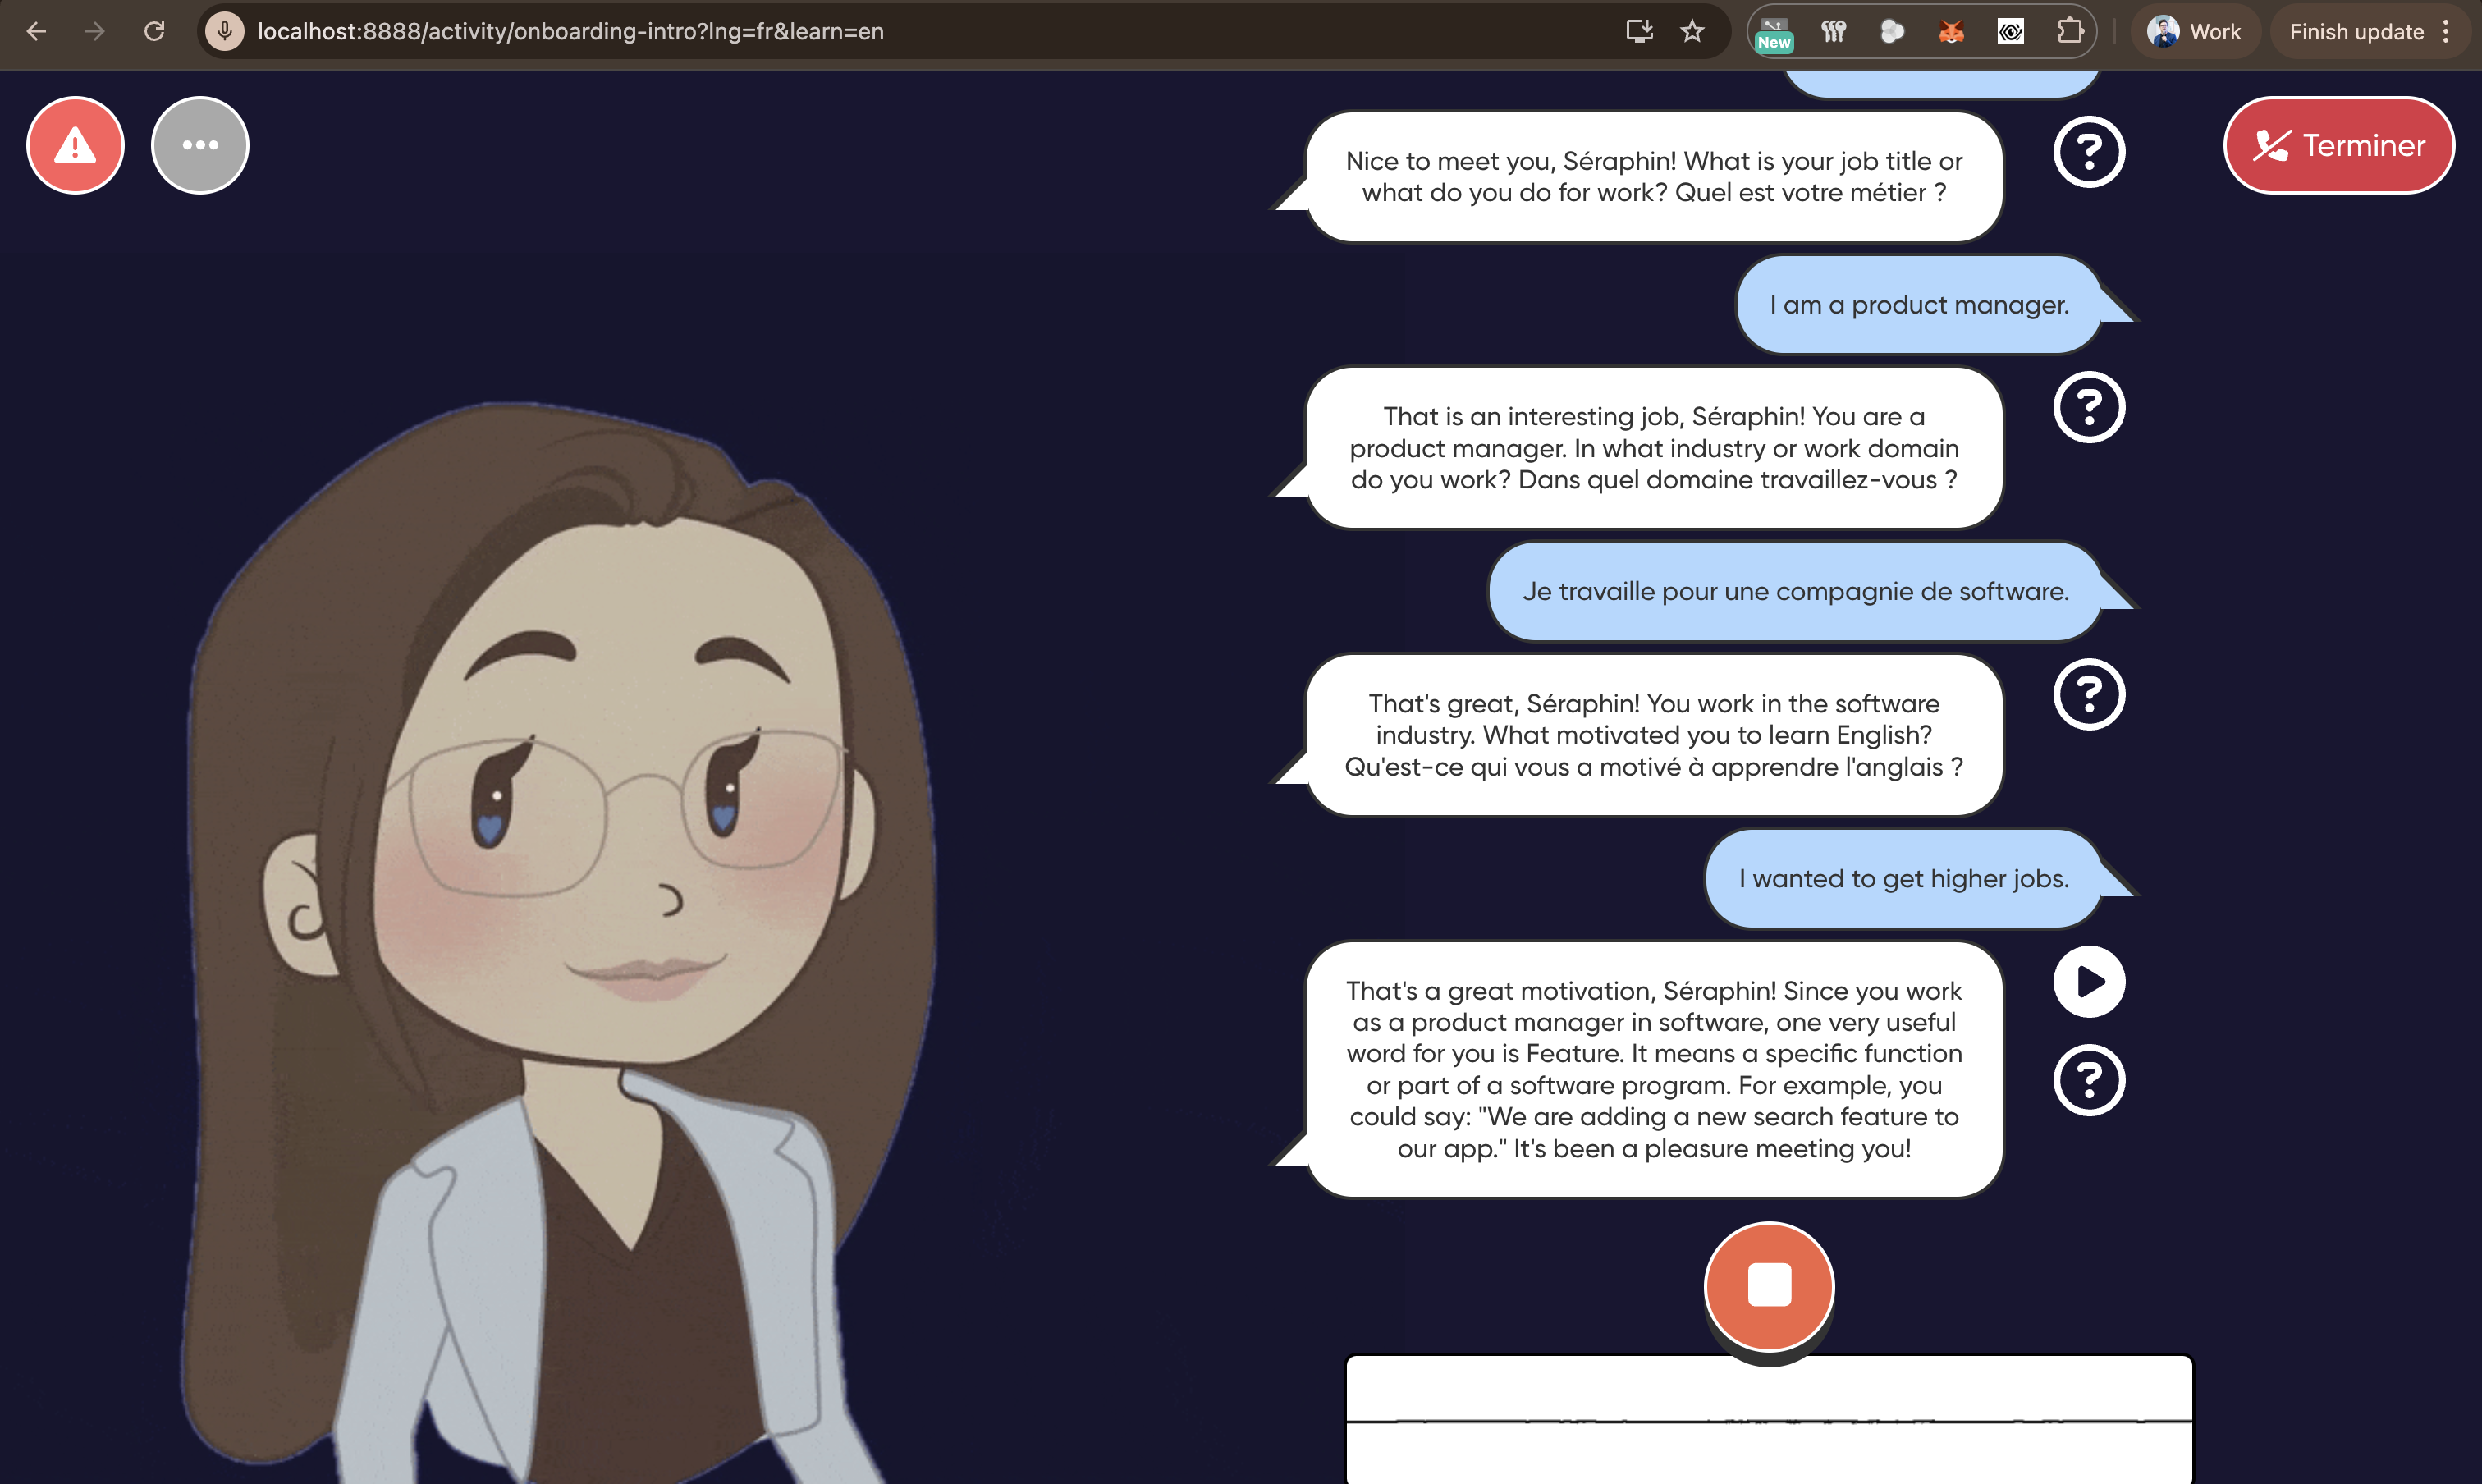Image resolution: width=2482 pixels, height=1484 pixels.
Task: Click help icon beside industry question
Action: [x=2088, y=407]
